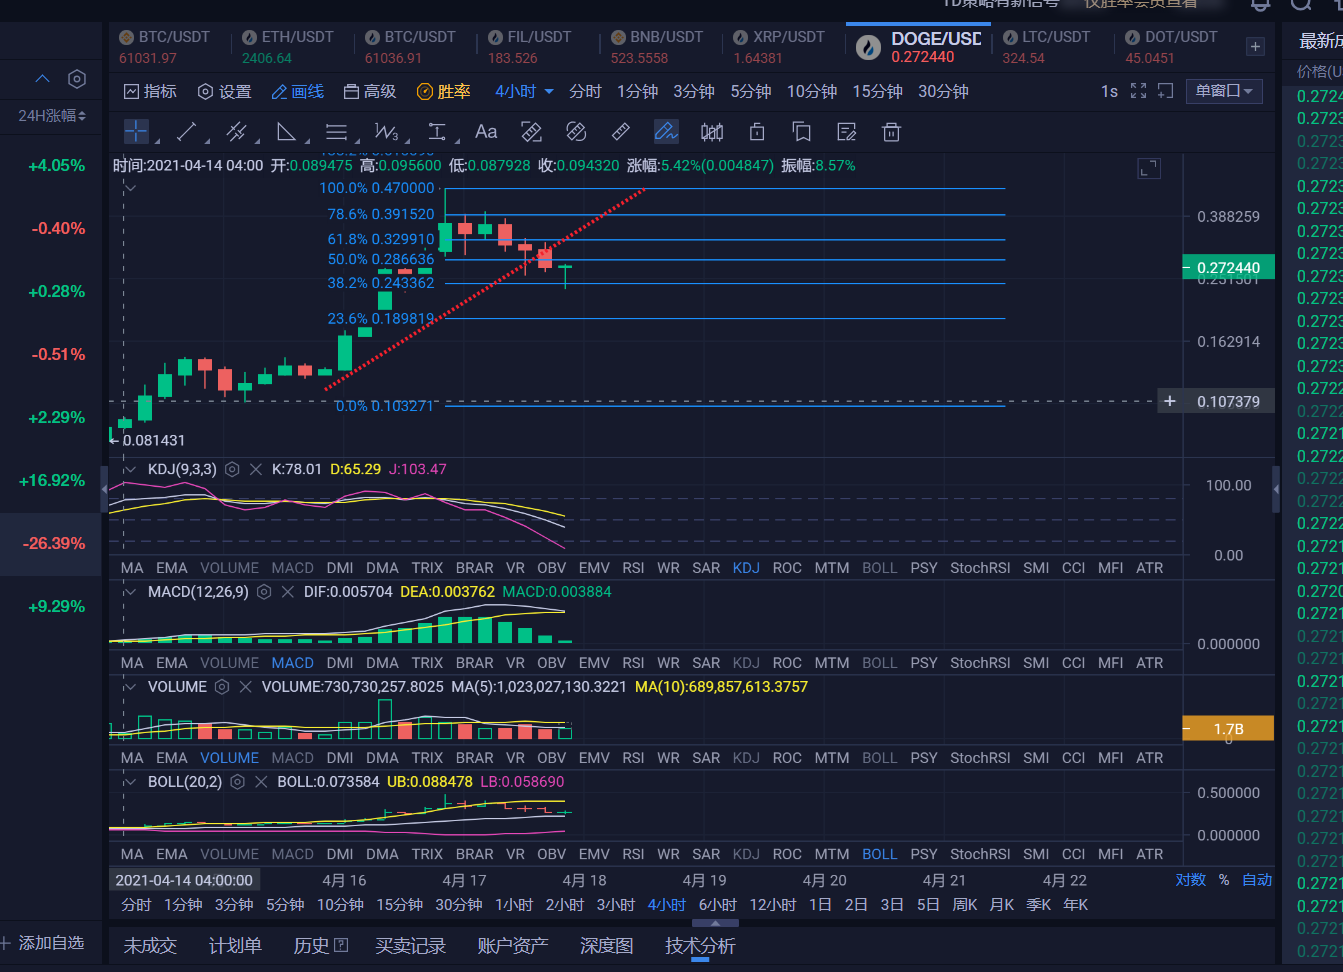Click the 2021-04-14 04:00:00 time marker
Viewport: 1343px width, 972px height.
click(184, 880)
